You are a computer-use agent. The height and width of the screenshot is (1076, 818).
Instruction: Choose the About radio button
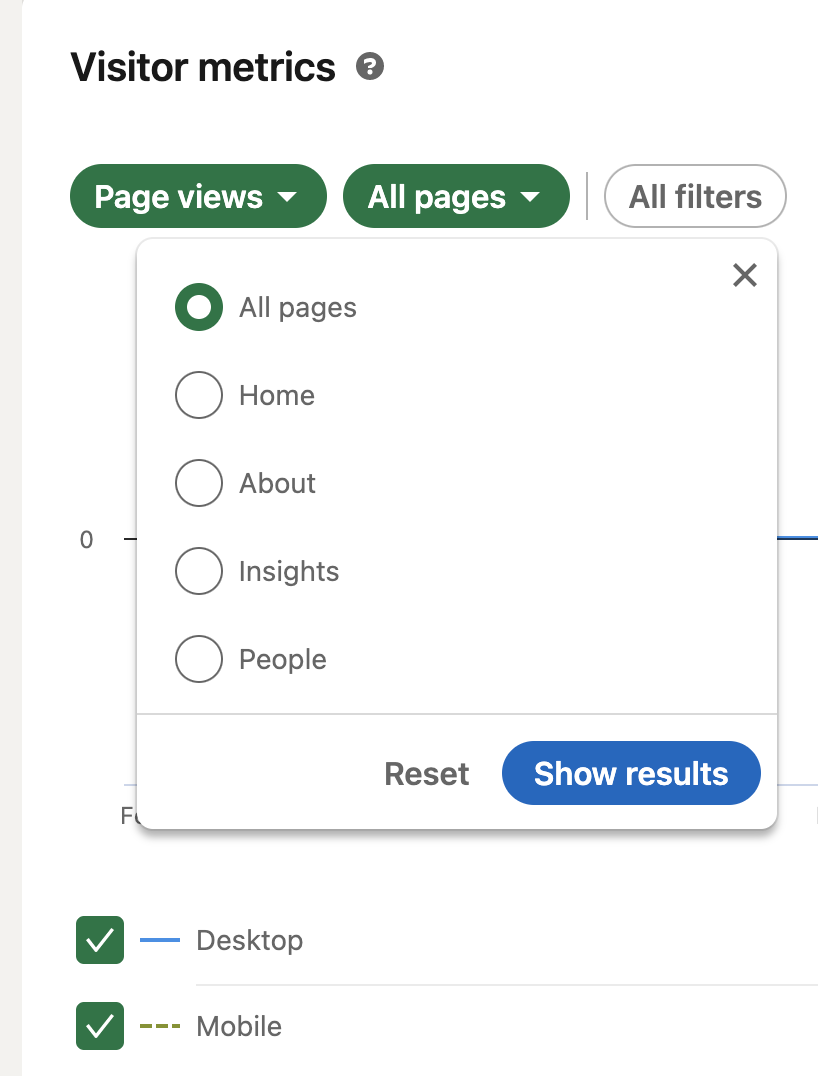coord(199,483)
